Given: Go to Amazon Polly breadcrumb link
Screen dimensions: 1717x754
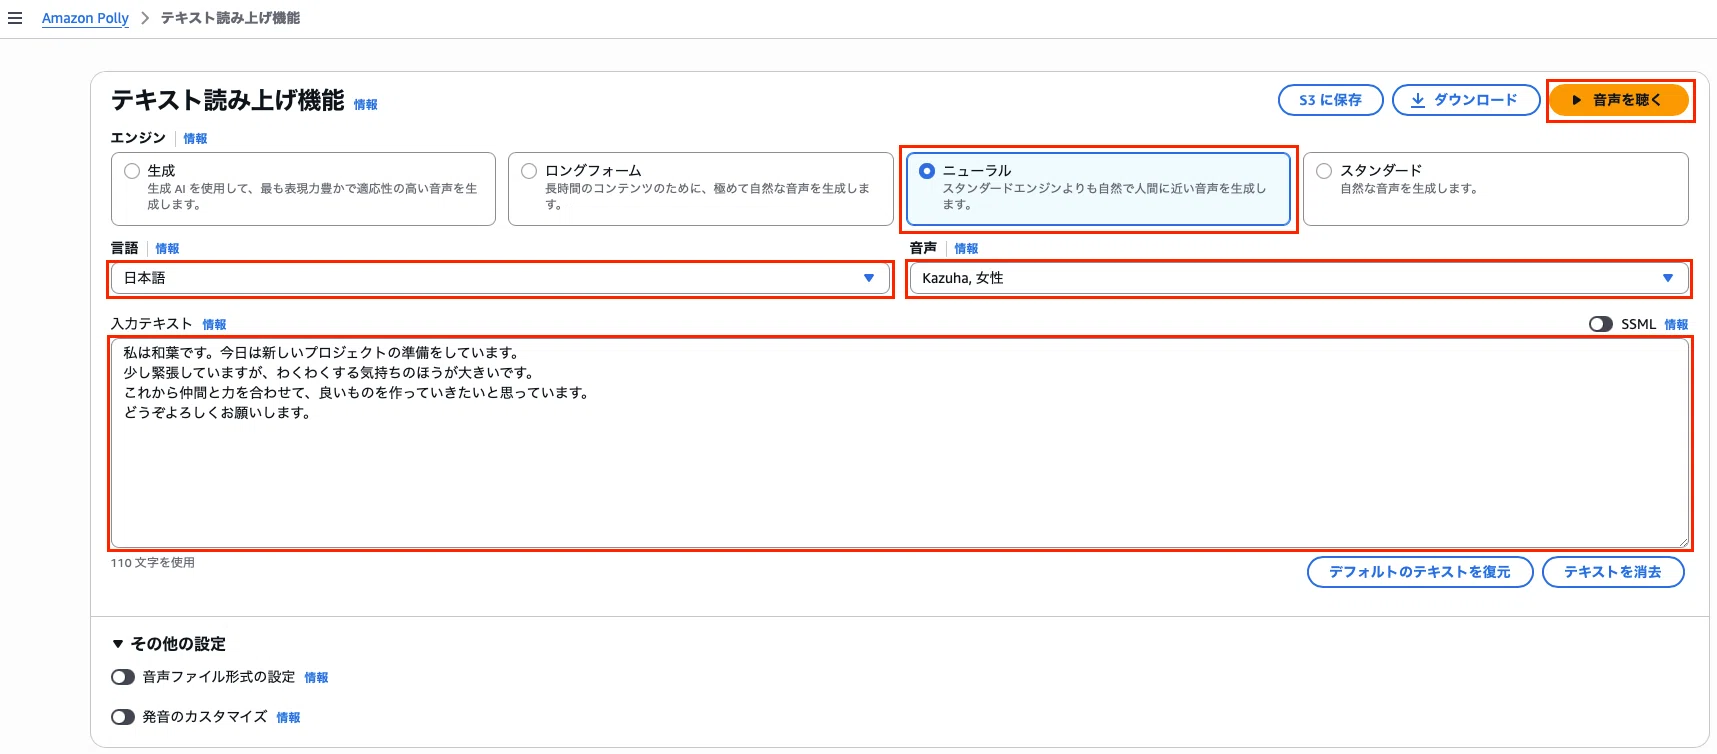Looking at the screenshot, I should [85, 18].
